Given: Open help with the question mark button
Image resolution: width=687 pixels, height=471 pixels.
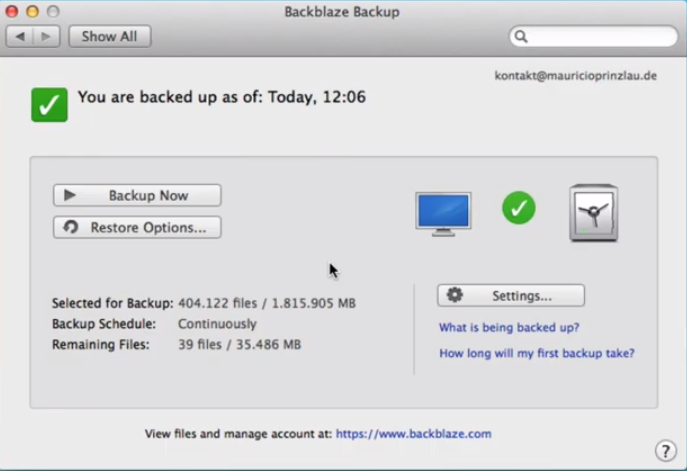Looking at the screenshot, I should [x=666, y=450].
